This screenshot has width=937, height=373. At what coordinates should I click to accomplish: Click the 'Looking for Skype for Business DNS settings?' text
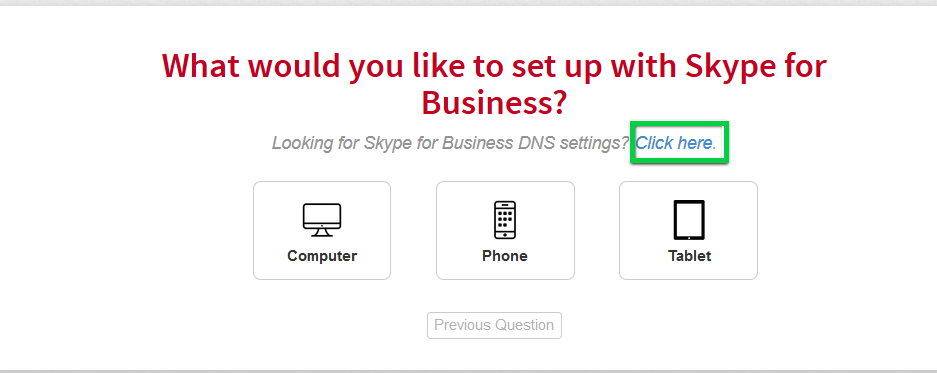(x=450, y=143)
